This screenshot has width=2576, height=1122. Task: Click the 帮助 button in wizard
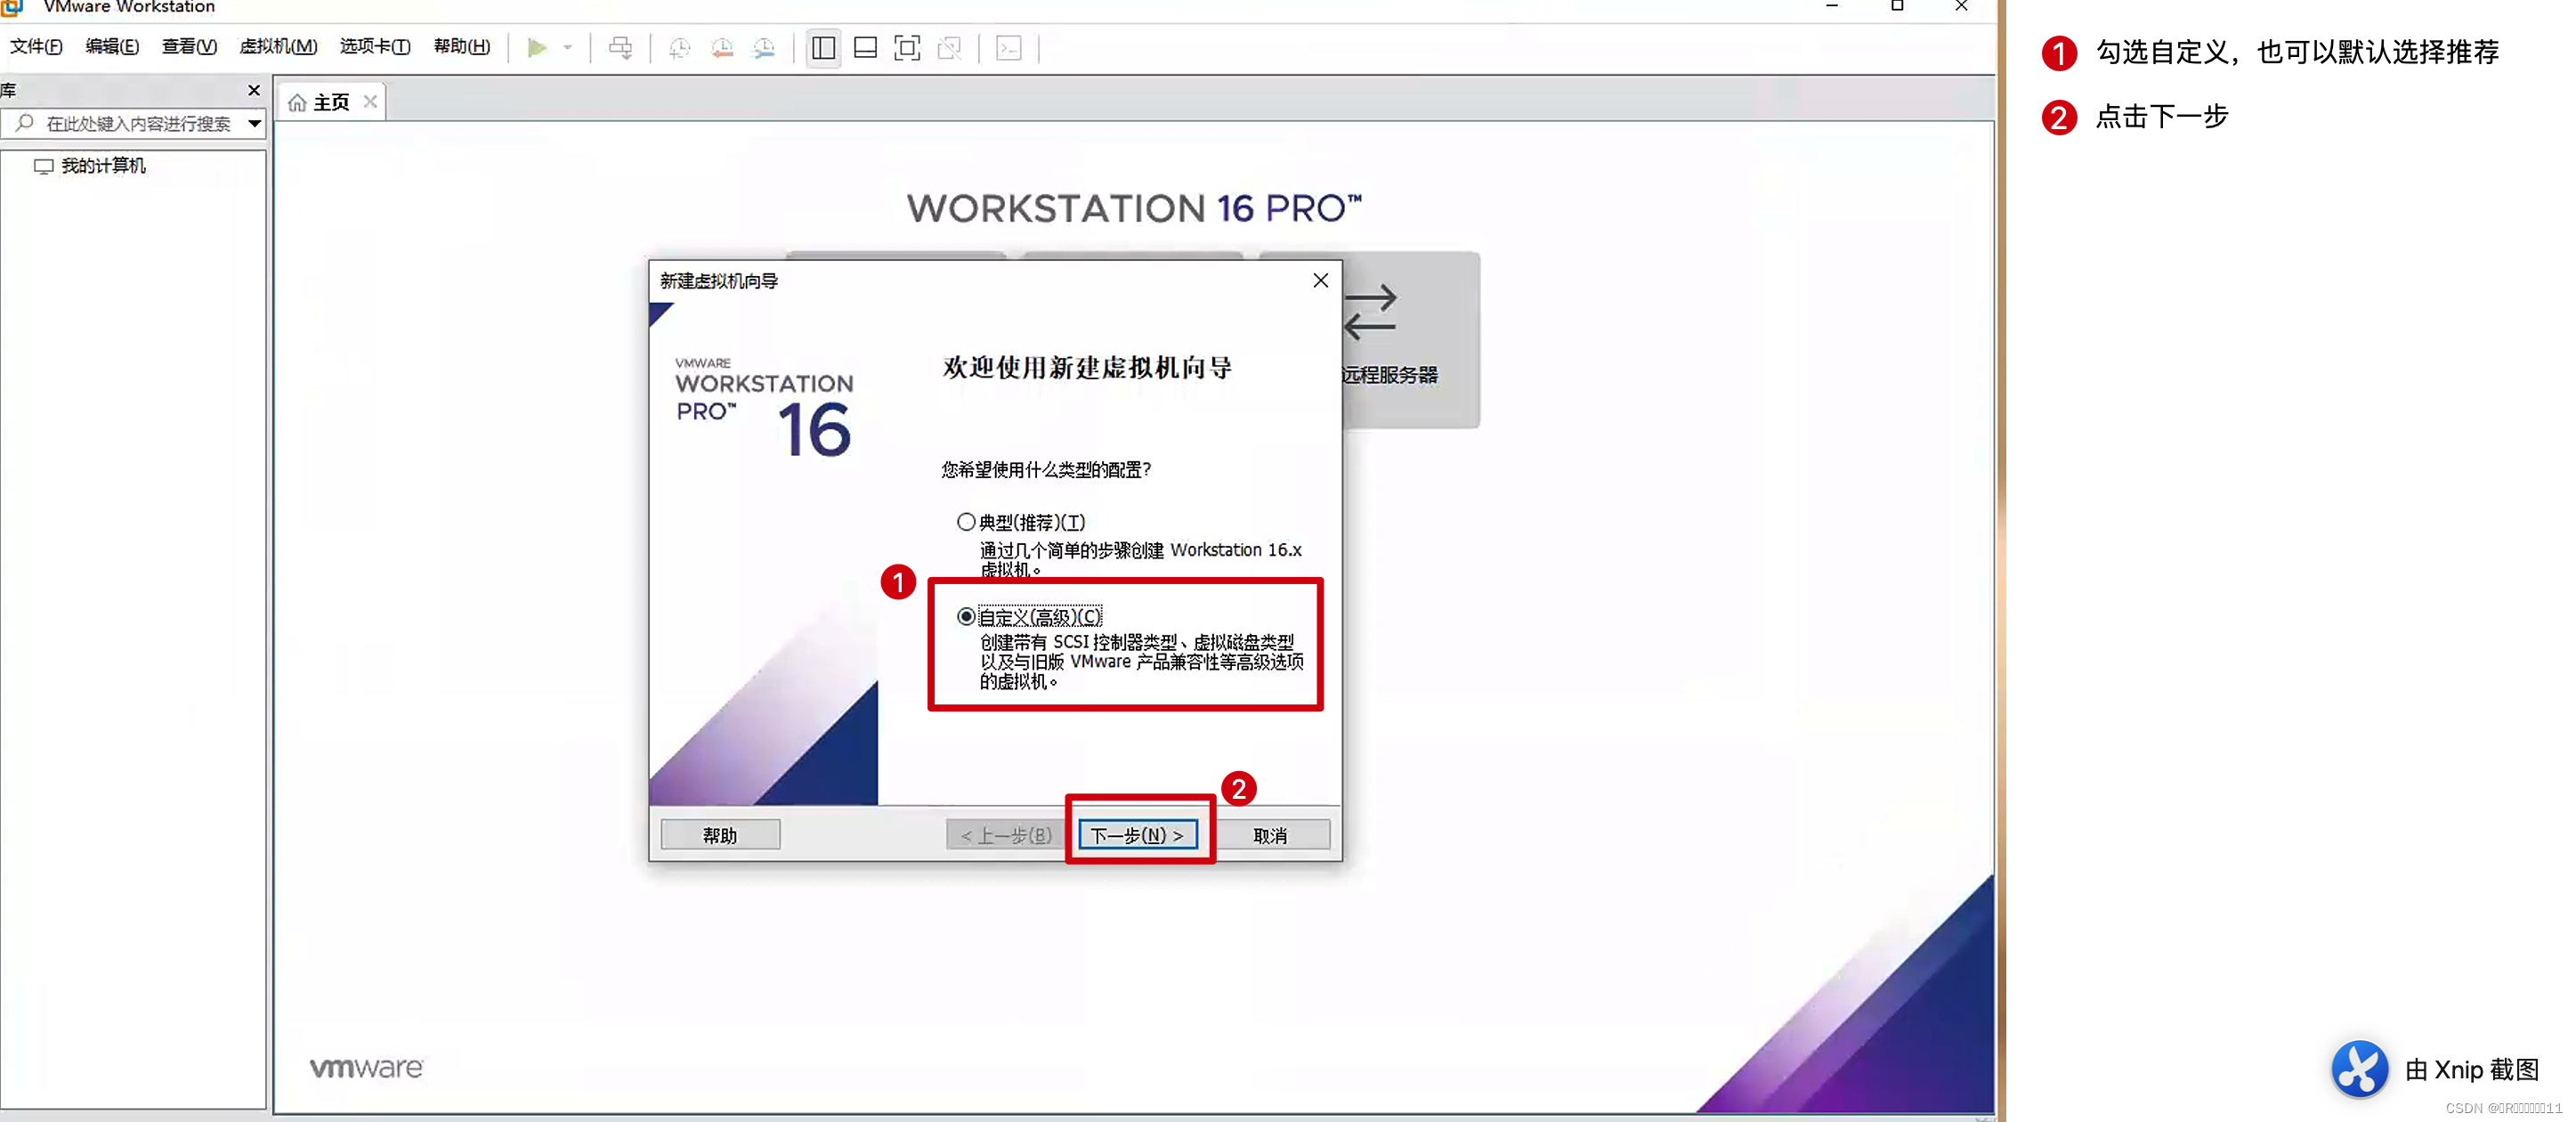click(719, 834)
